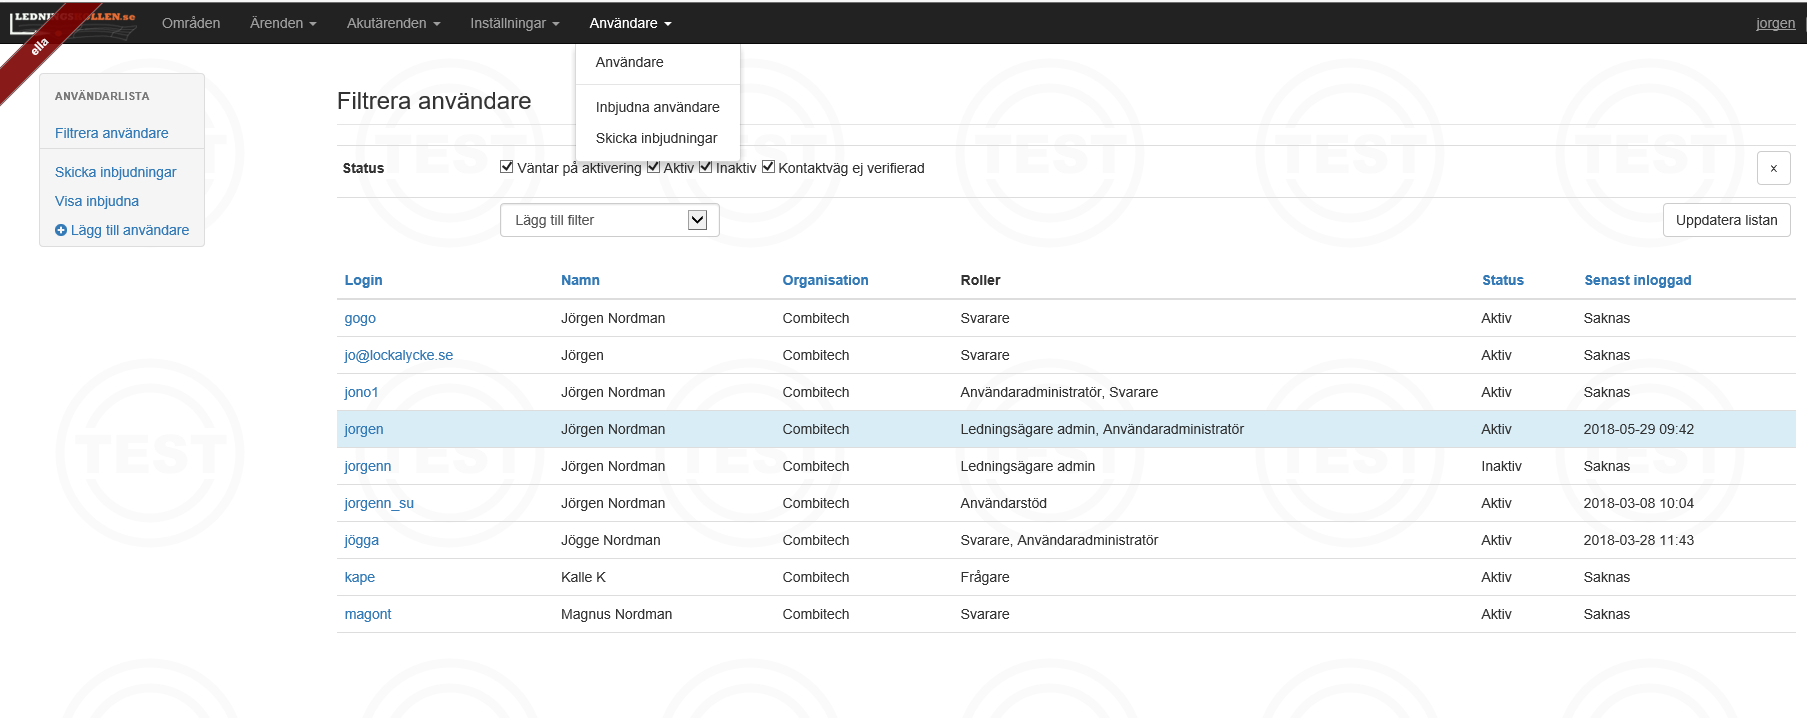Toggle the Inaktiv status checkbox
Viewport: 1807px width, 718px height.
click(x=706, y=167)
